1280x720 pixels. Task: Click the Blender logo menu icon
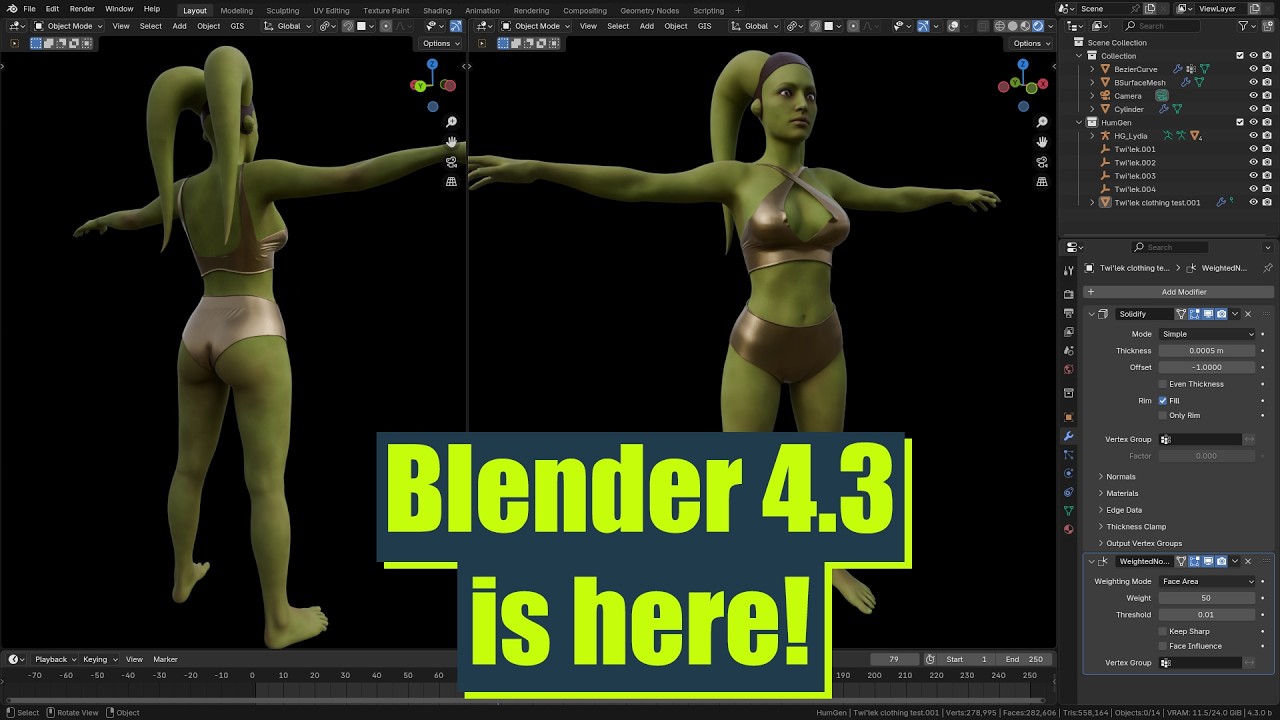pyautogui.click(x=12, y=9)
